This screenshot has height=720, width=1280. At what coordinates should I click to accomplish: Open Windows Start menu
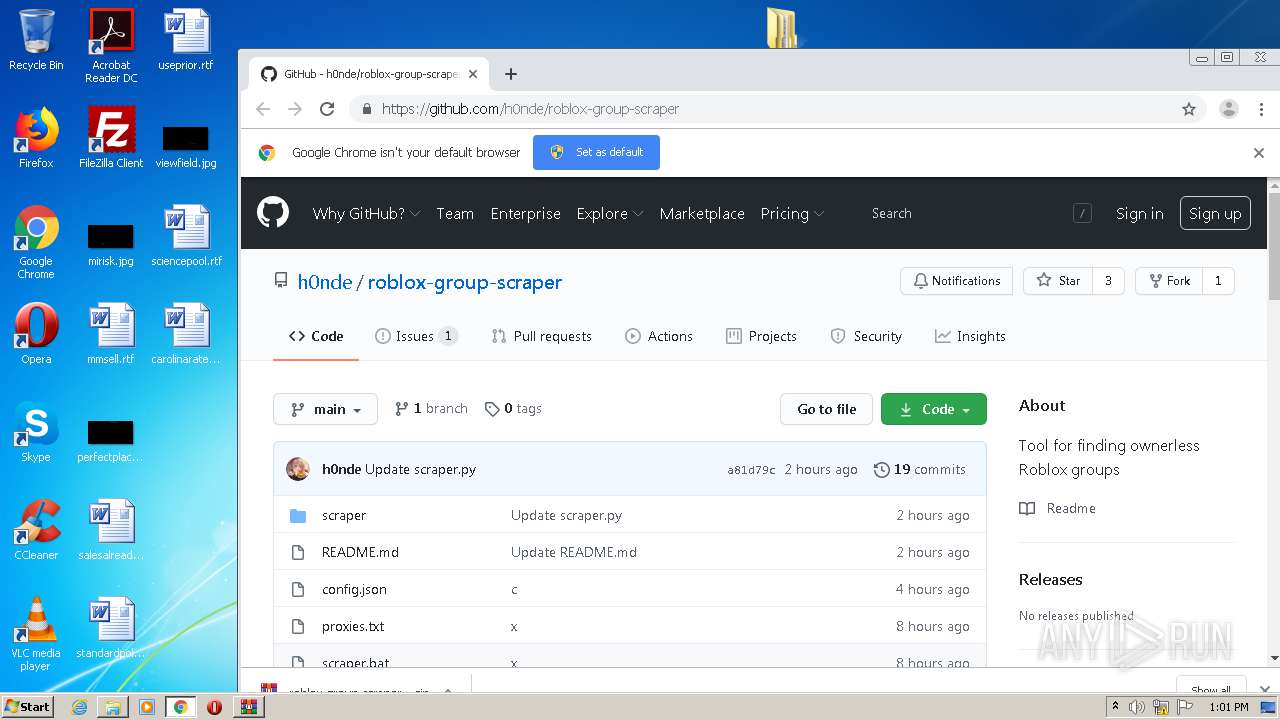coord(28,706)
